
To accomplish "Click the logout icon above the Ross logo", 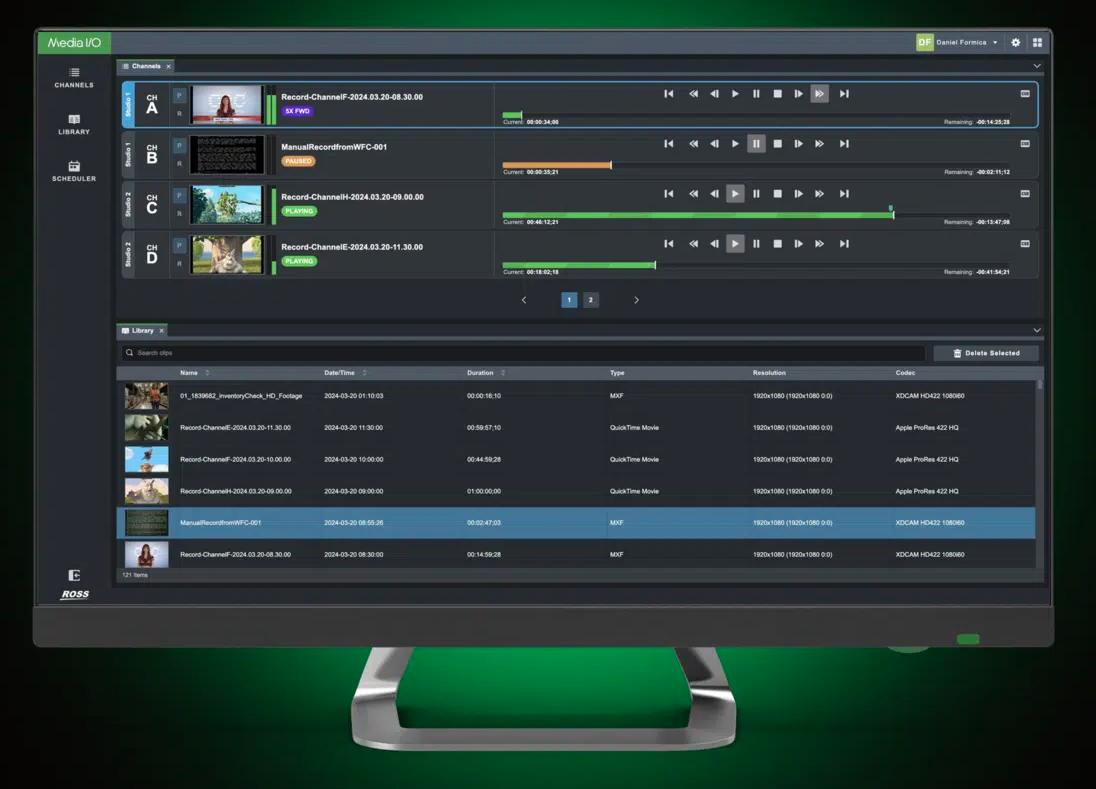I will tap(74, 575).
